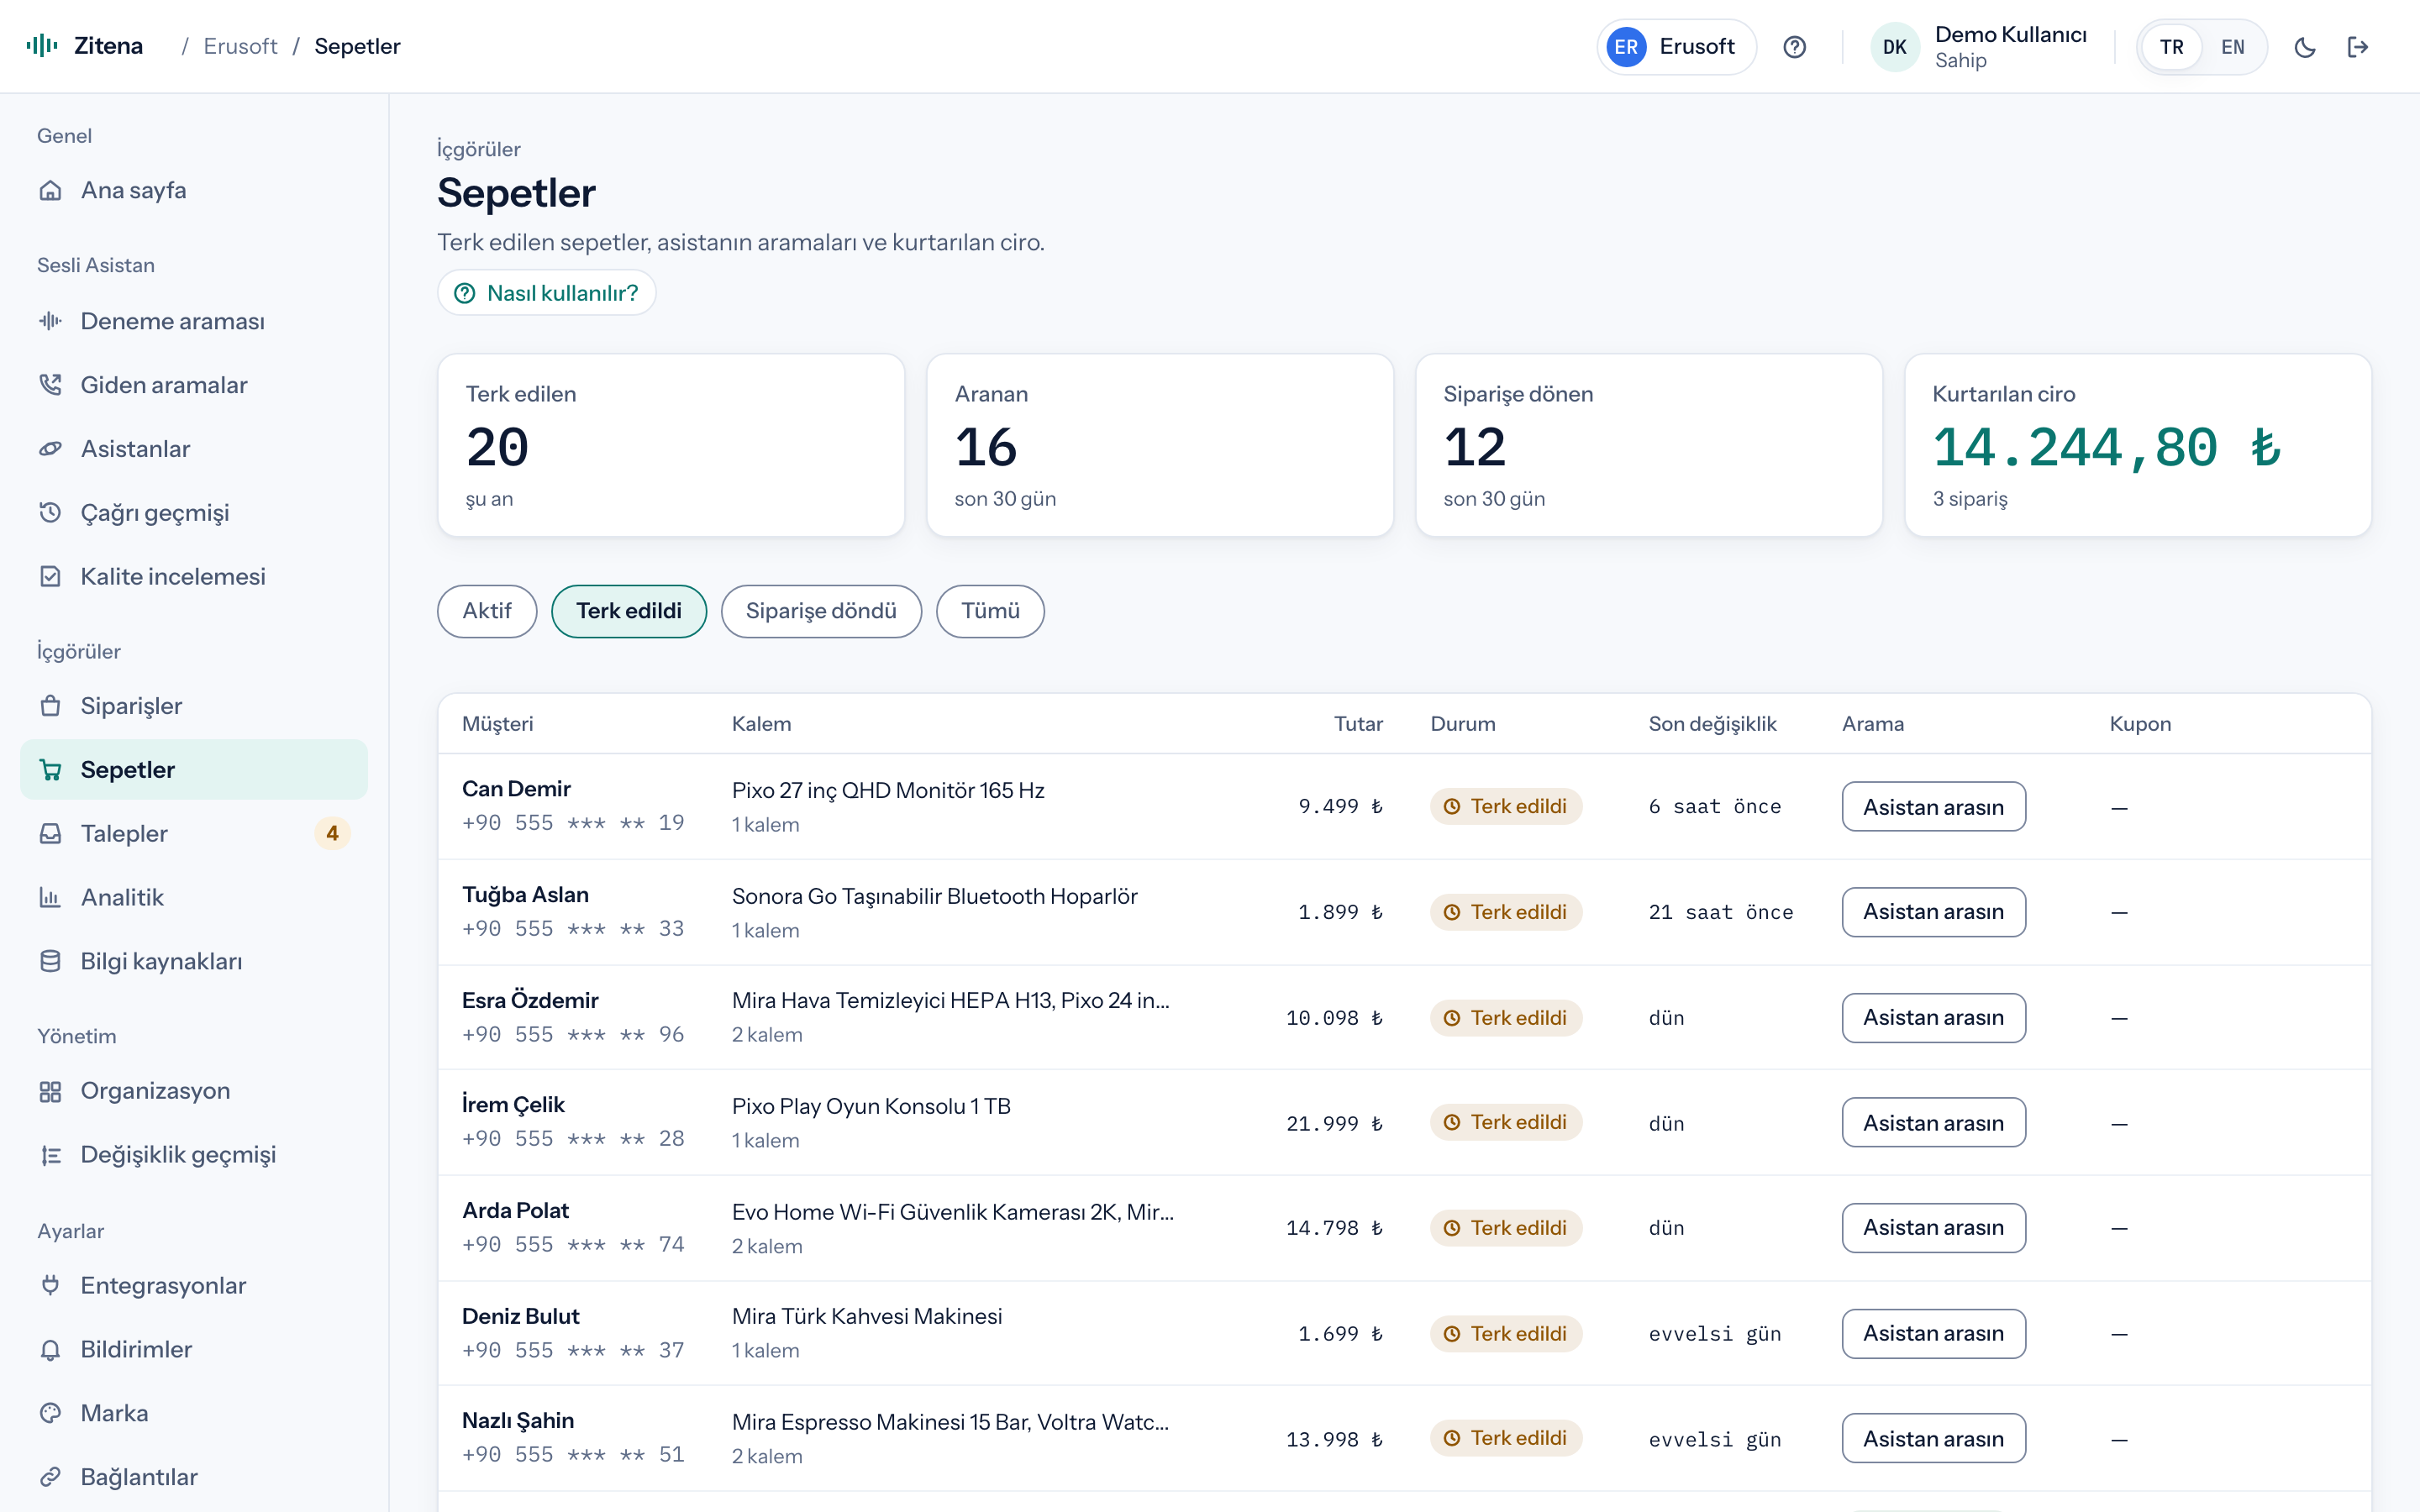Select the Aktif filter tab
Image resolution: width=2420 pixels, height=1512 pixels.
pyautogui.click(x=487, y=611)
